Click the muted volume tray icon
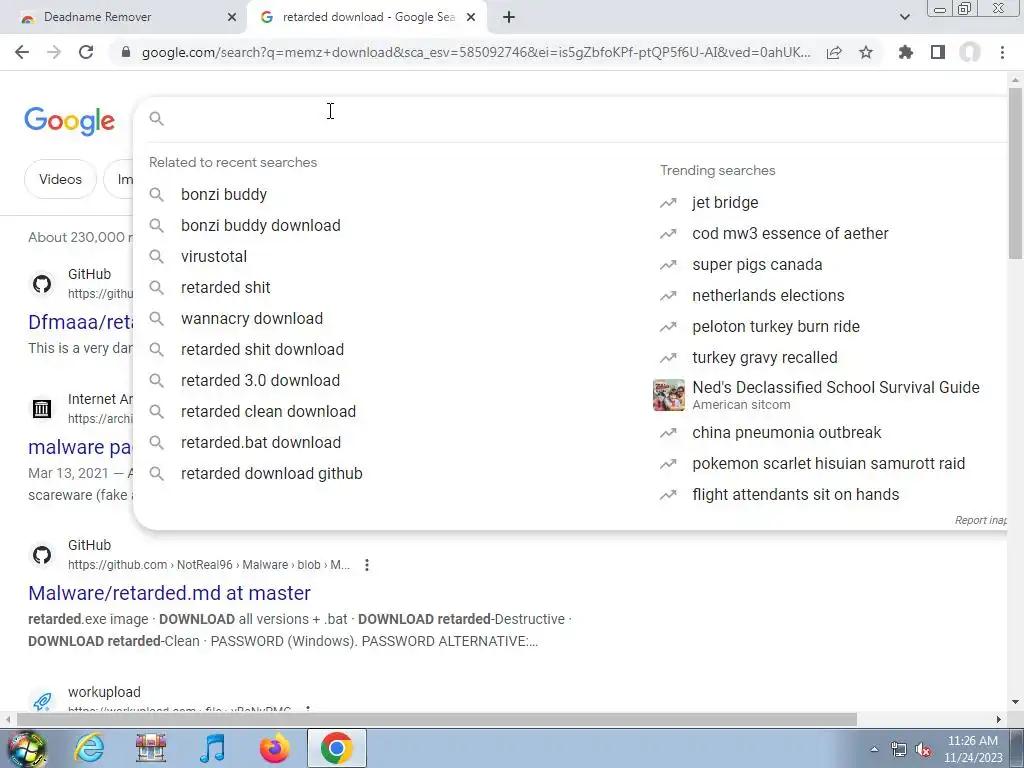 tap(923, 750)
